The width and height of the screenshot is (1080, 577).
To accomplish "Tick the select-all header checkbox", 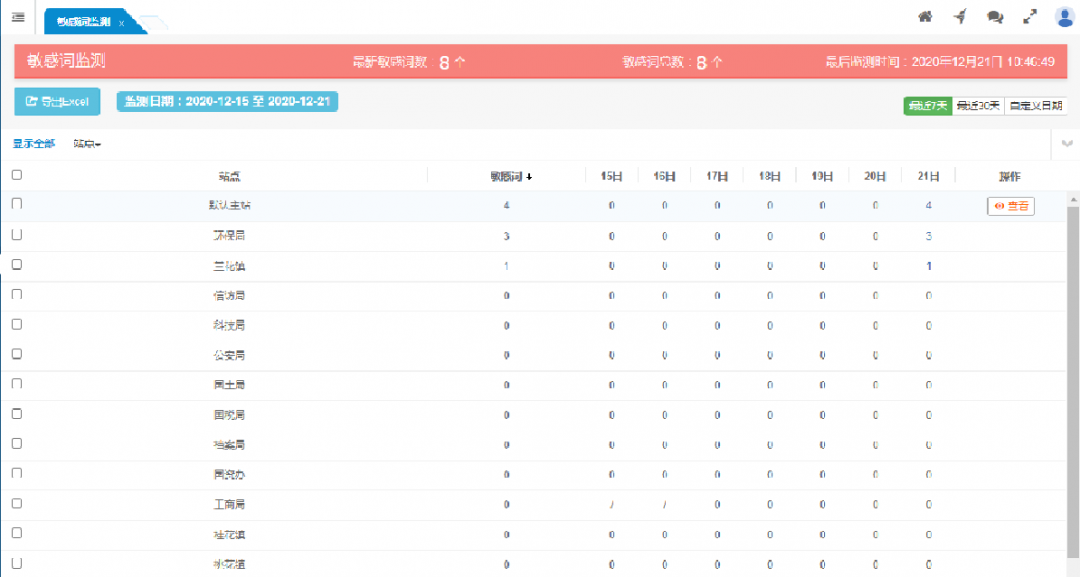I will (x=16, y=175).
